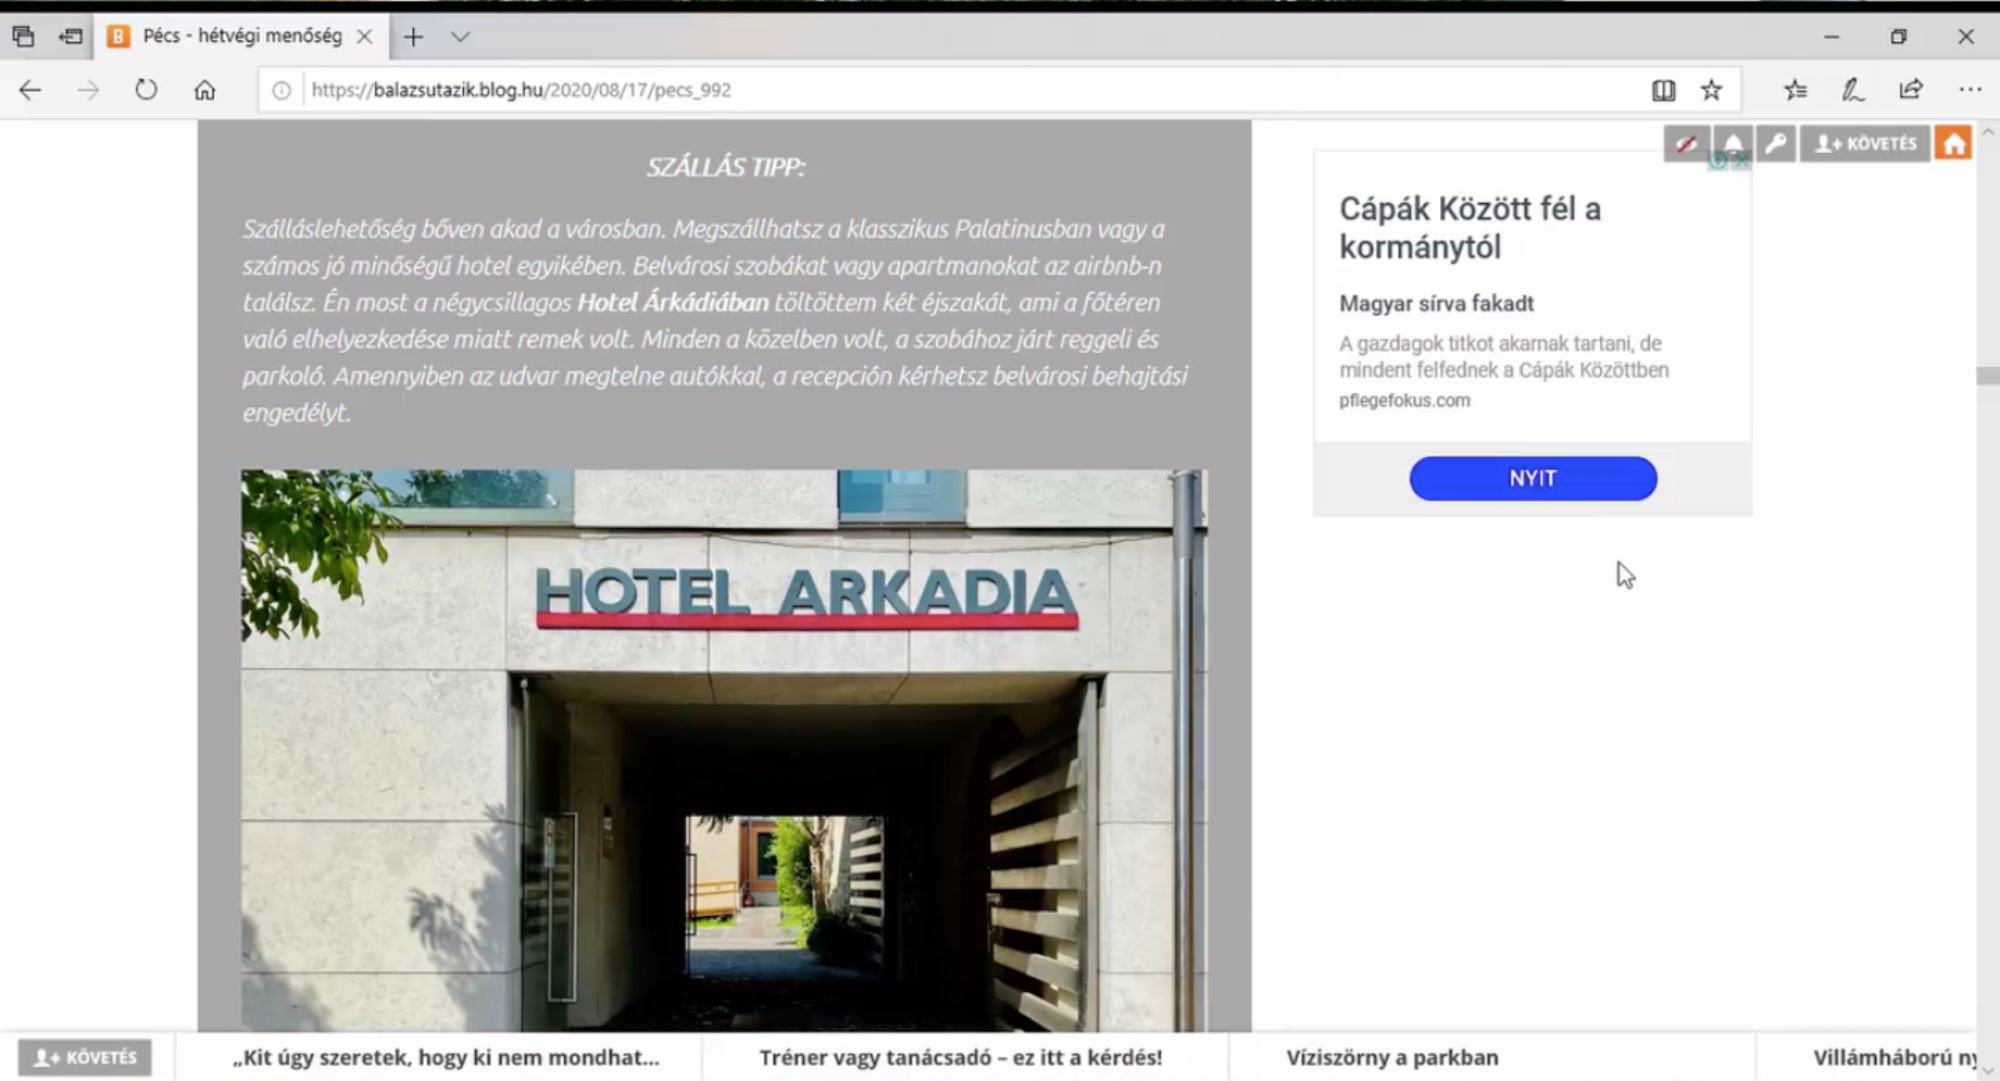This screenshot has width=2000, height=1081.
Task: Open the Víziszörny a parkban article
Action: pyautogui.click(x=1393, y=1057)
